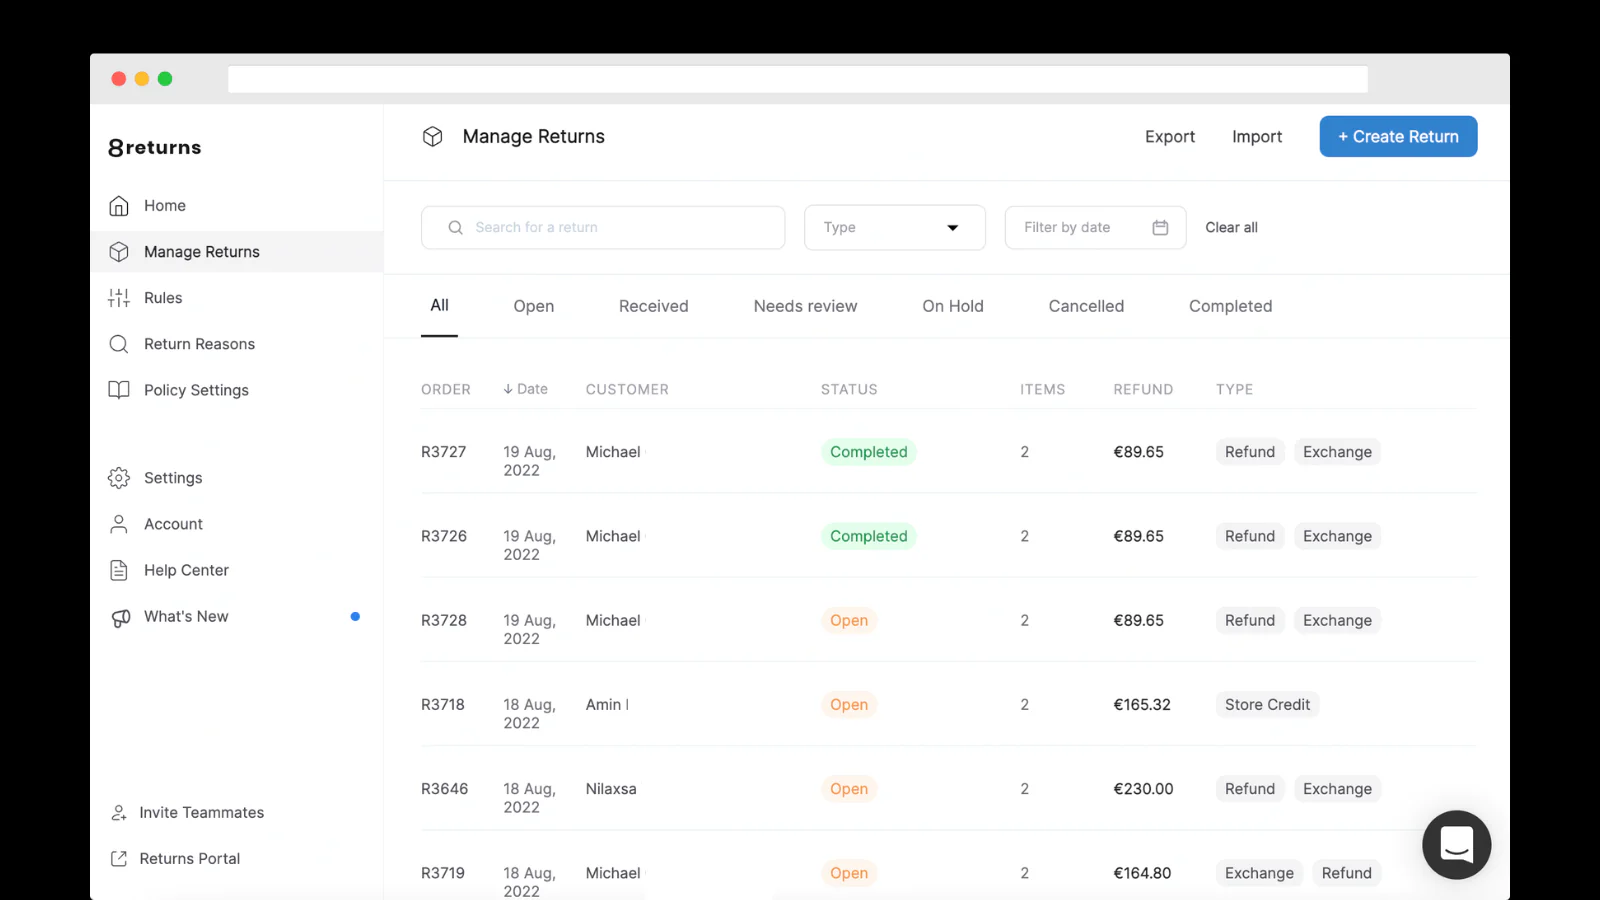Open the chat support bubble

point(1457,845)
